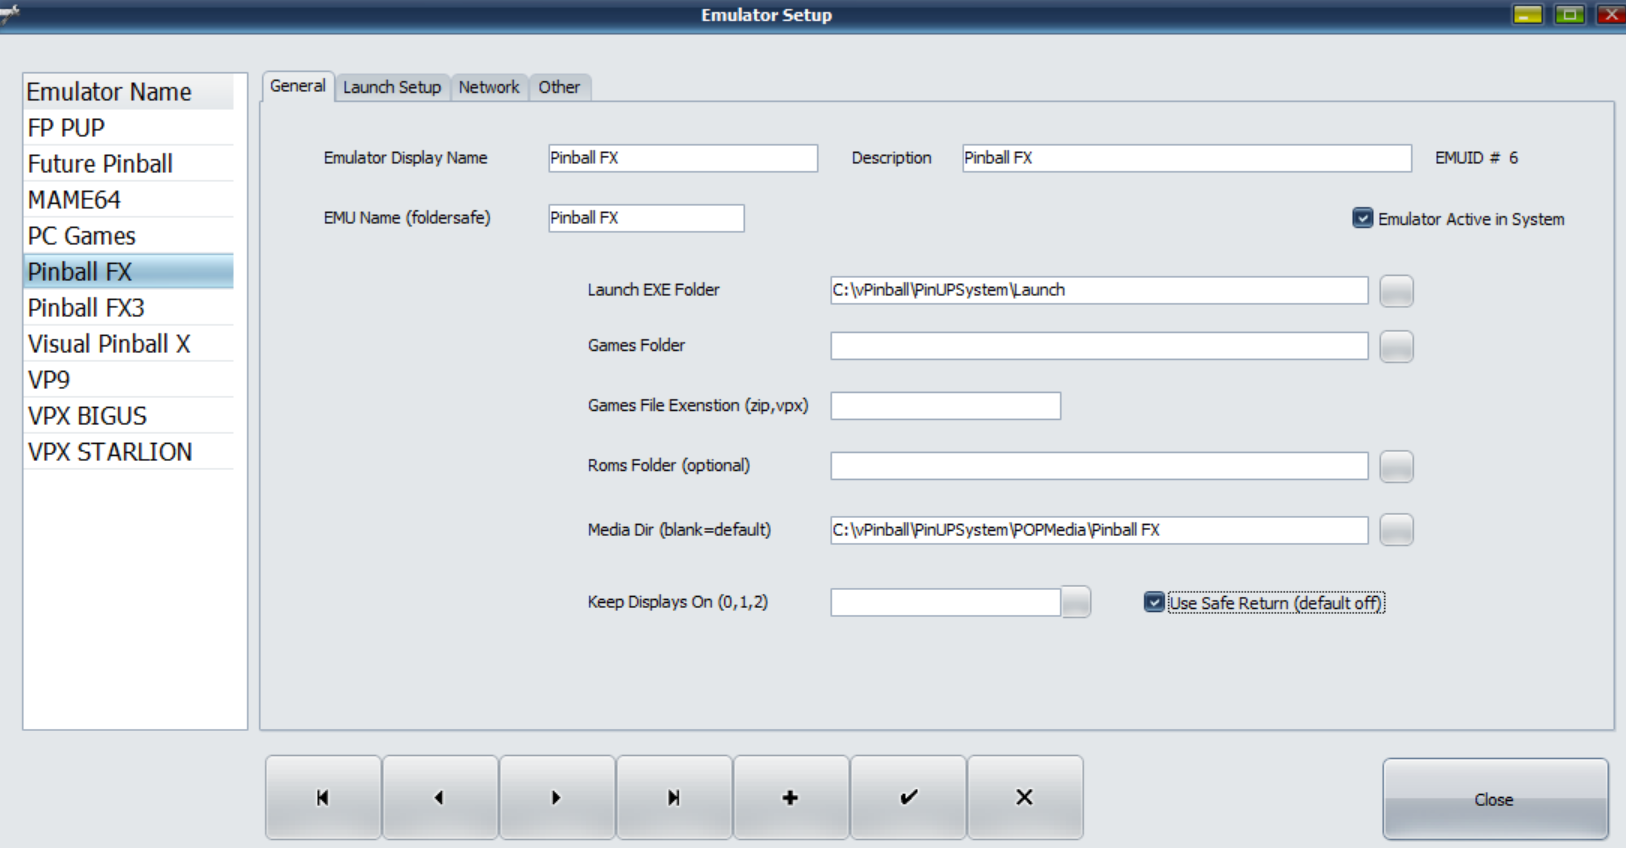Click the EMU Name (foldersafe) field
The width and height of the screenshot is (1626, 848).
click(x=646, y=218)
